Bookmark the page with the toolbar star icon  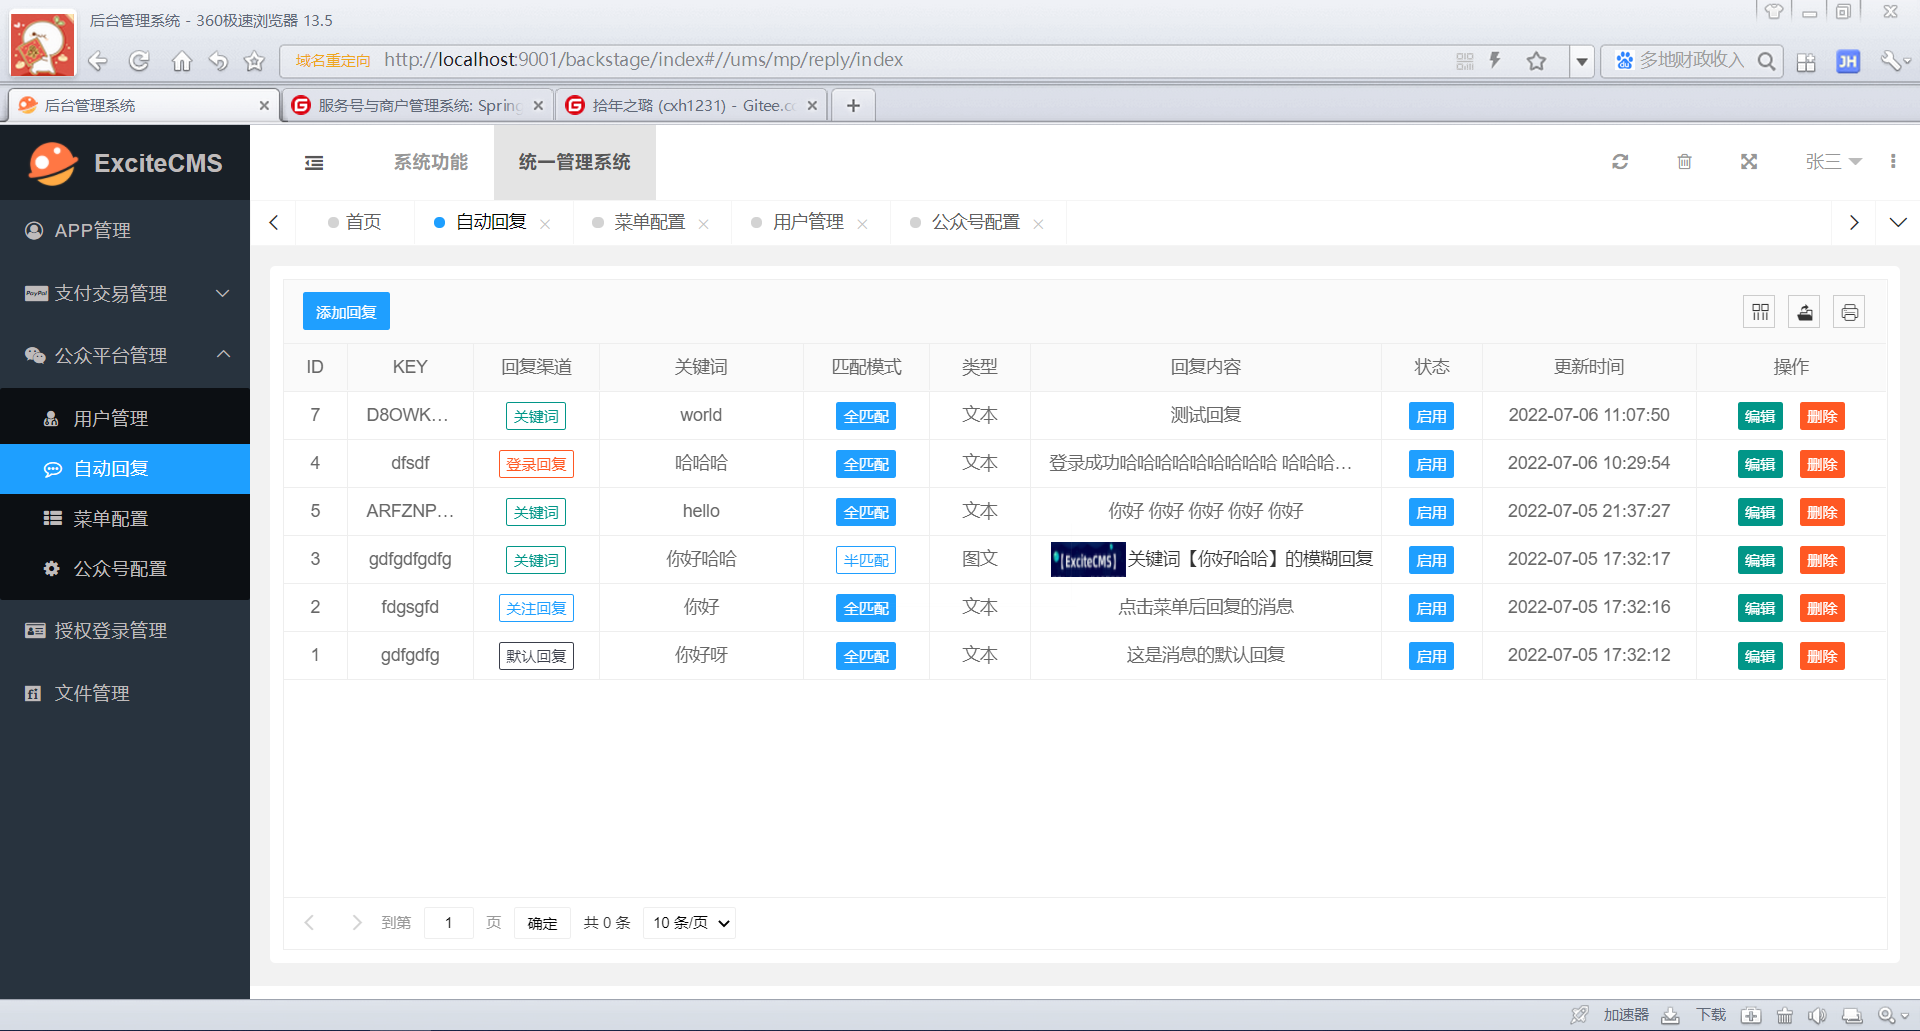(x=255, y=61)
